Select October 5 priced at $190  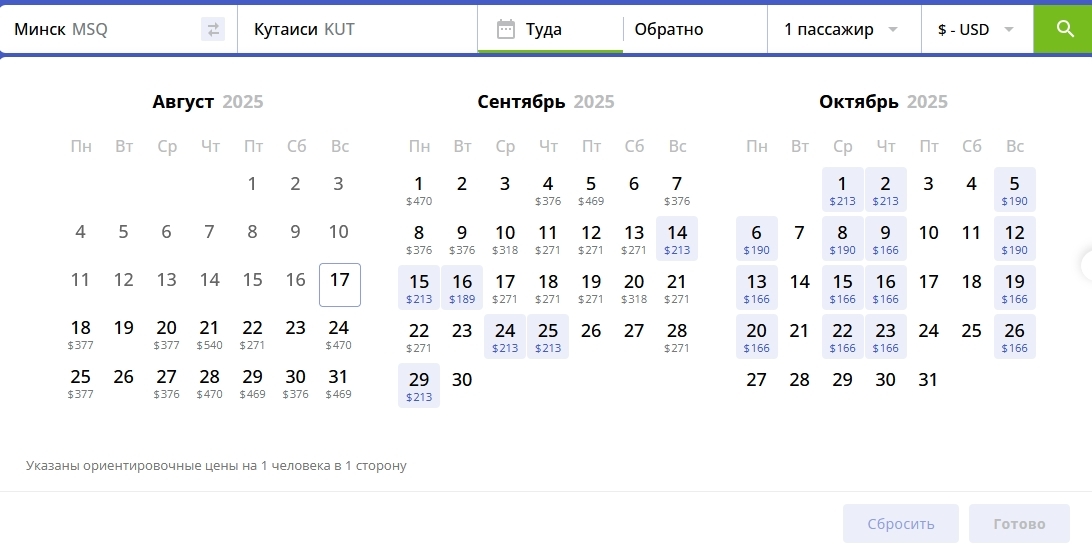coord(1014,189)
